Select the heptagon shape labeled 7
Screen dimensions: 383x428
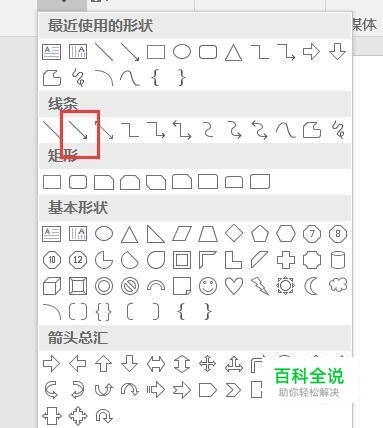click(x=312, y=234)
